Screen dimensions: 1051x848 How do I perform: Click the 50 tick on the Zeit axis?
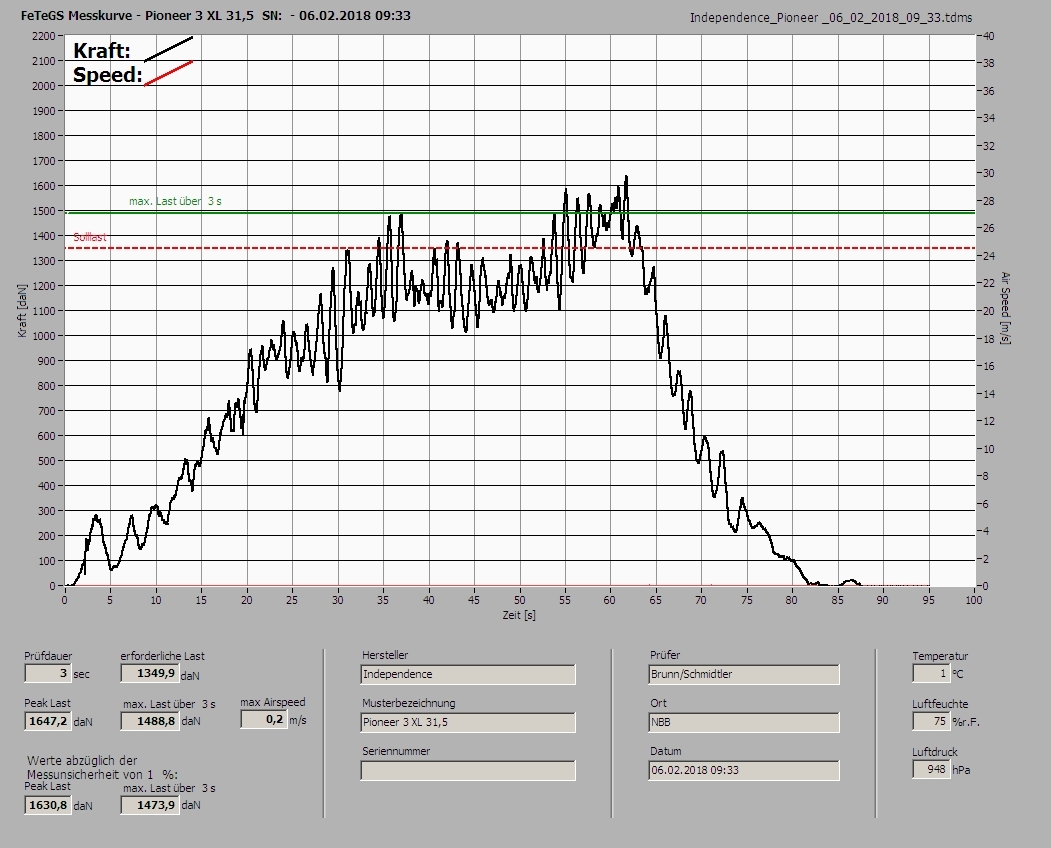point(519,600)
